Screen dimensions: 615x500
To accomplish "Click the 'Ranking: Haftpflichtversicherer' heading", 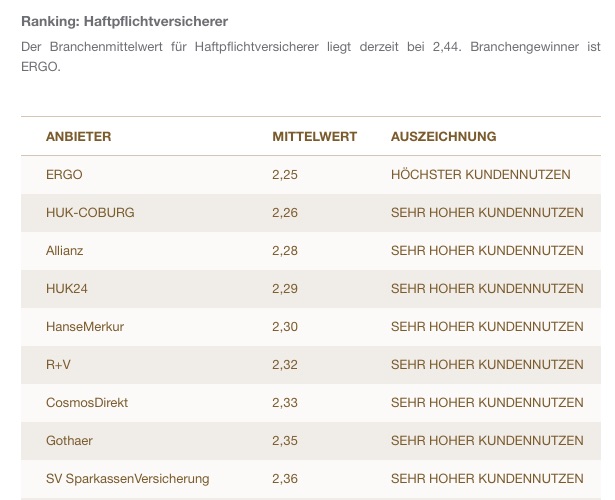I will (x=124, y=21).
